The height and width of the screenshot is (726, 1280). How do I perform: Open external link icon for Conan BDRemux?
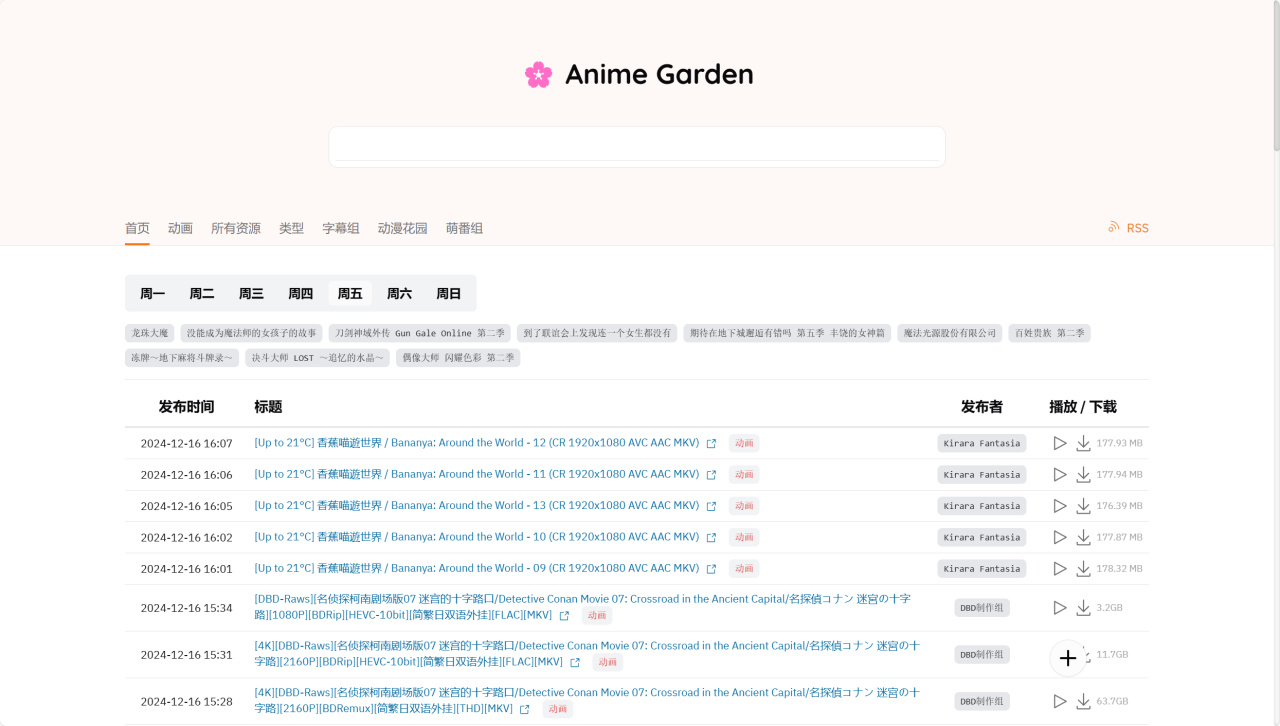pyautogui.click(x=525, y=709)
